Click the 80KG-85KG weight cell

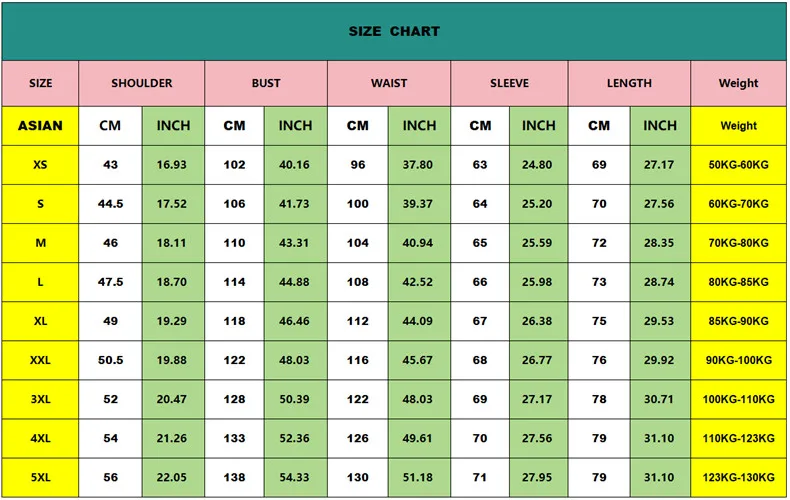click(739, 282)
